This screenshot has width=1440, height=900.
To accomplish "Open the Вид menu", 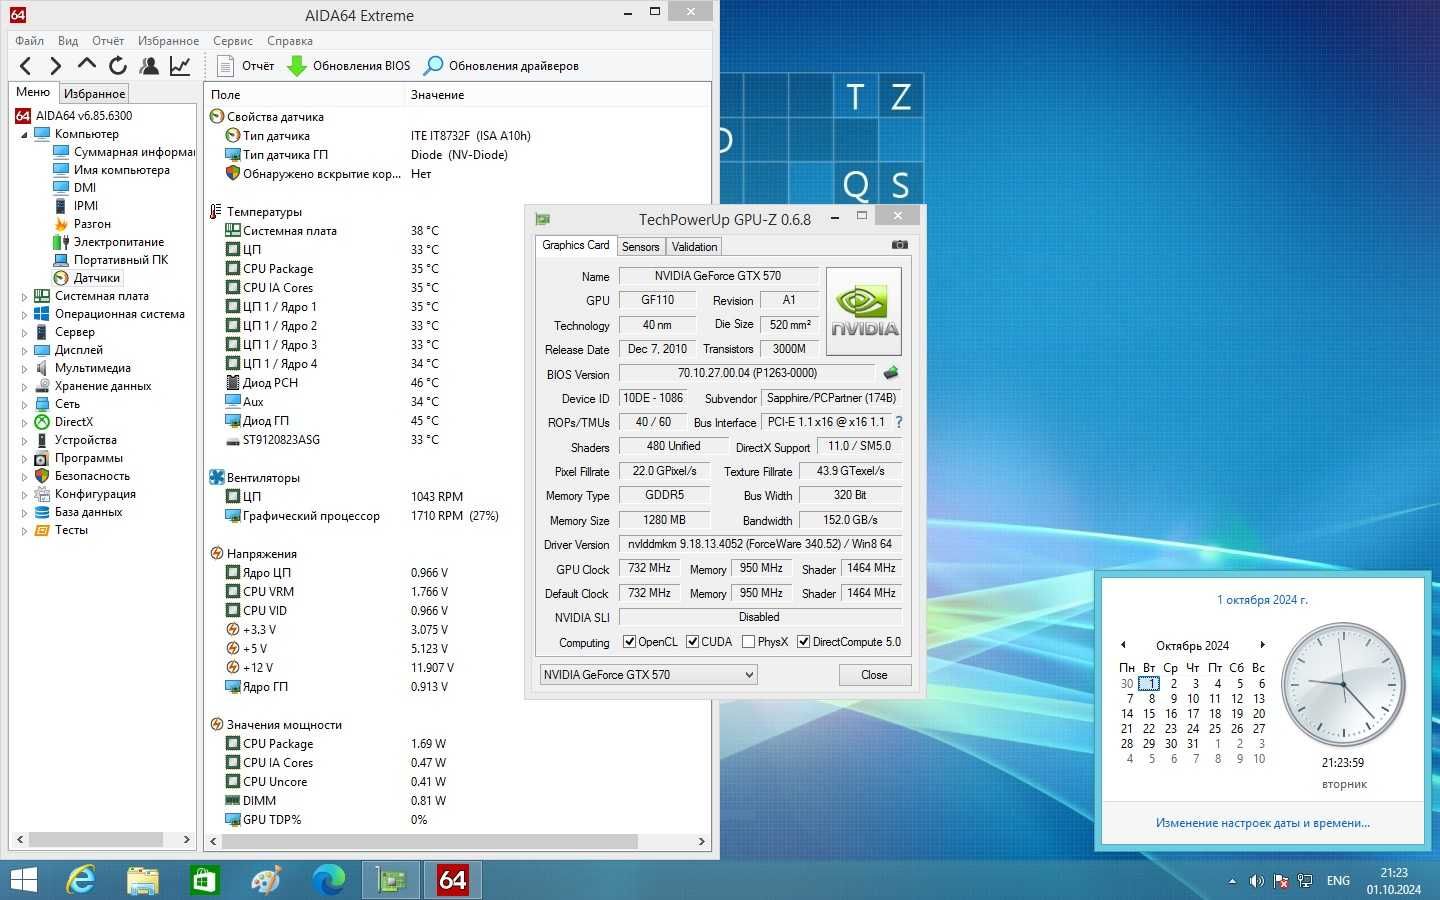I will [x=68, y=41].
